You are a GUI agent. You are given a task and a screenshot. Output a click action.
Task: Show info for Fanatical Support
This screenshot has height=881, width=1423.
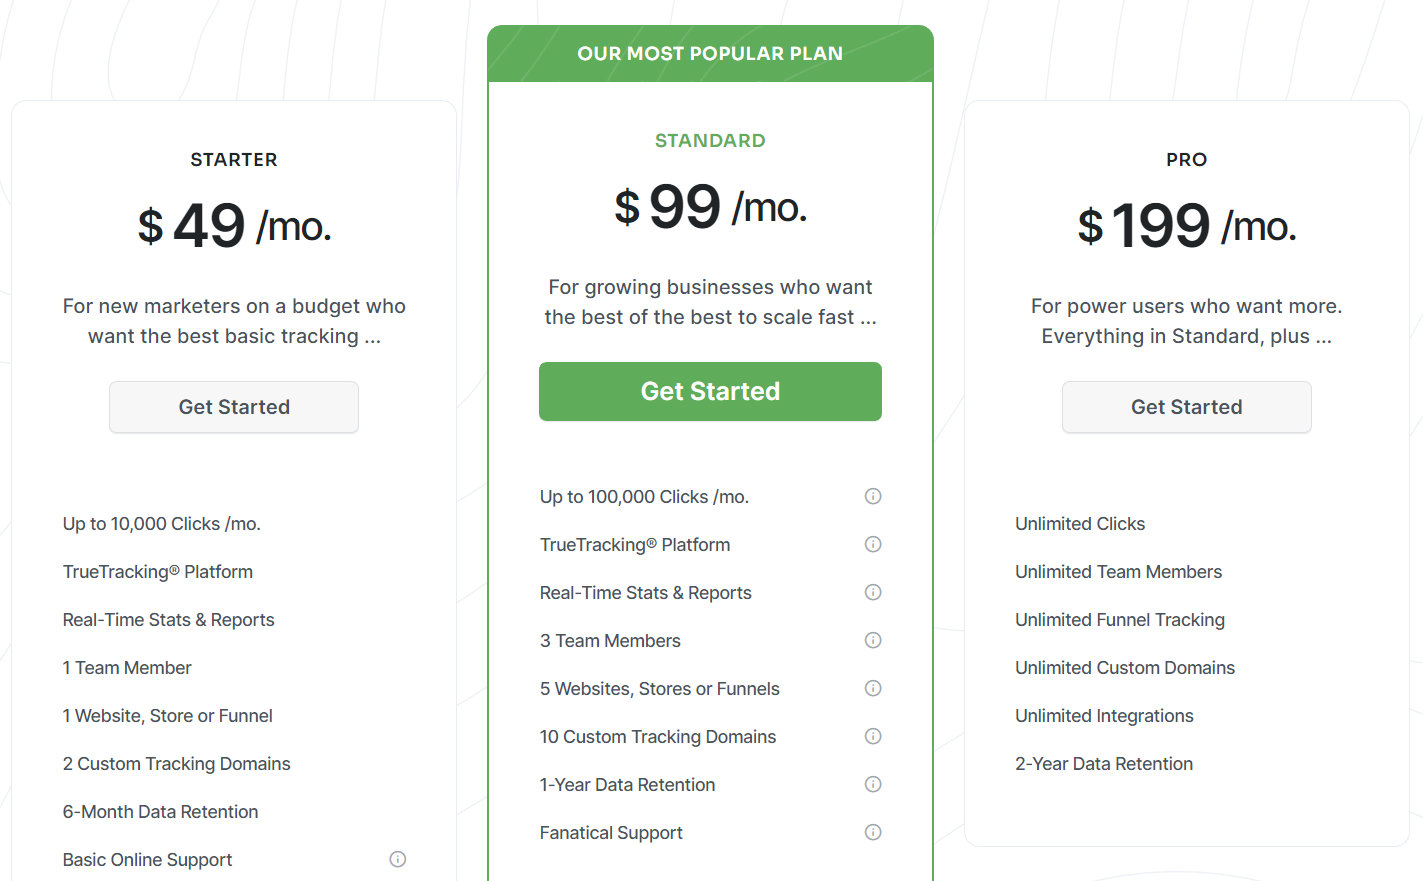tap(873, 832)
